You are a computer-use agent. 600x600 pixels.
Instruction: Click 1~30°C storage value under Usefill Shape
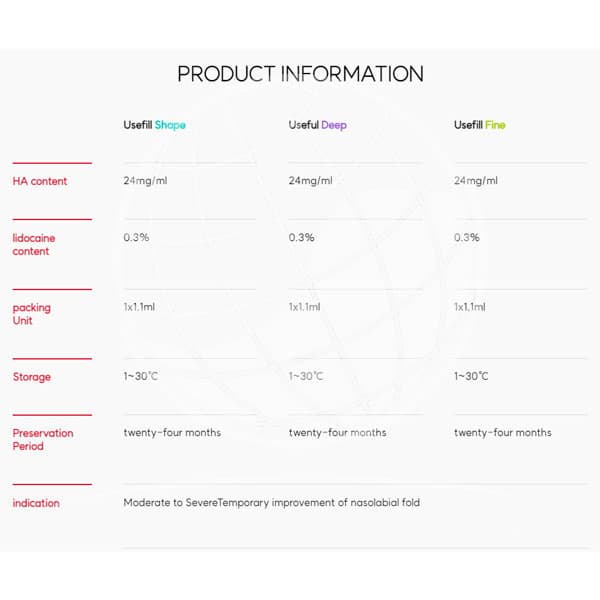tap(140, 376)
